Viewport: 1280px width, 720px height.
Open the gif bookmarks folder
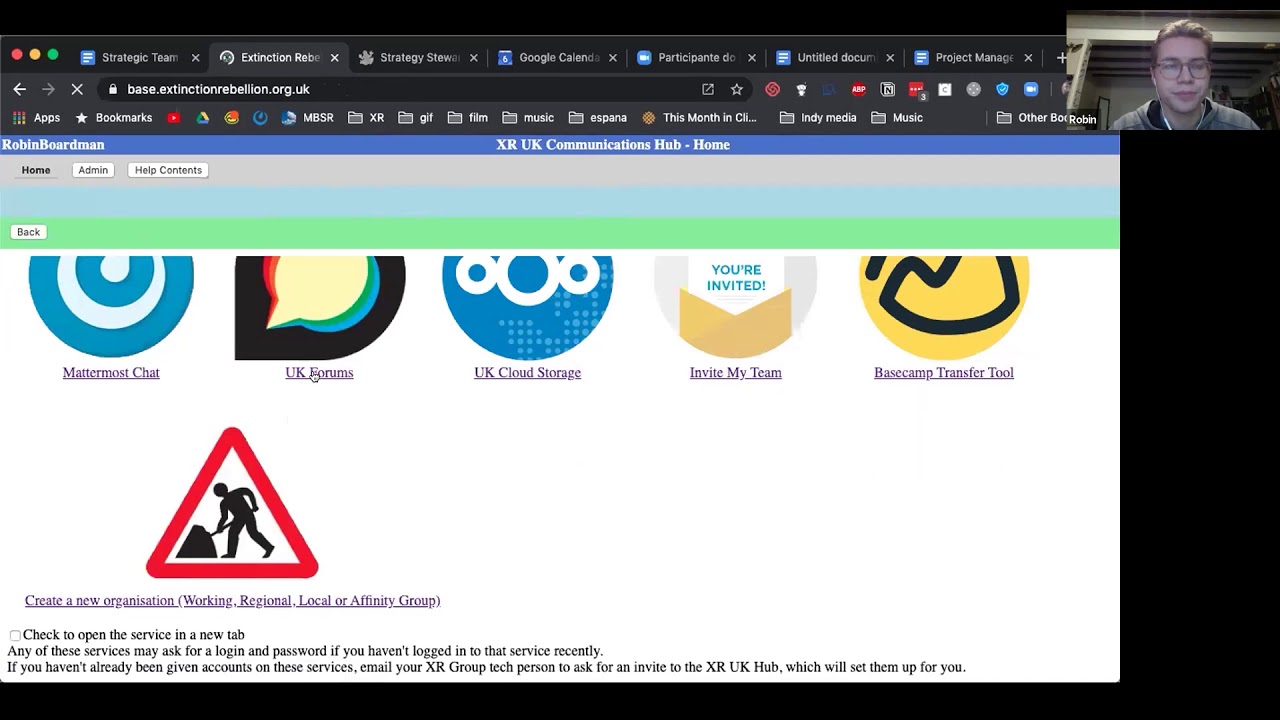(416, 117)
